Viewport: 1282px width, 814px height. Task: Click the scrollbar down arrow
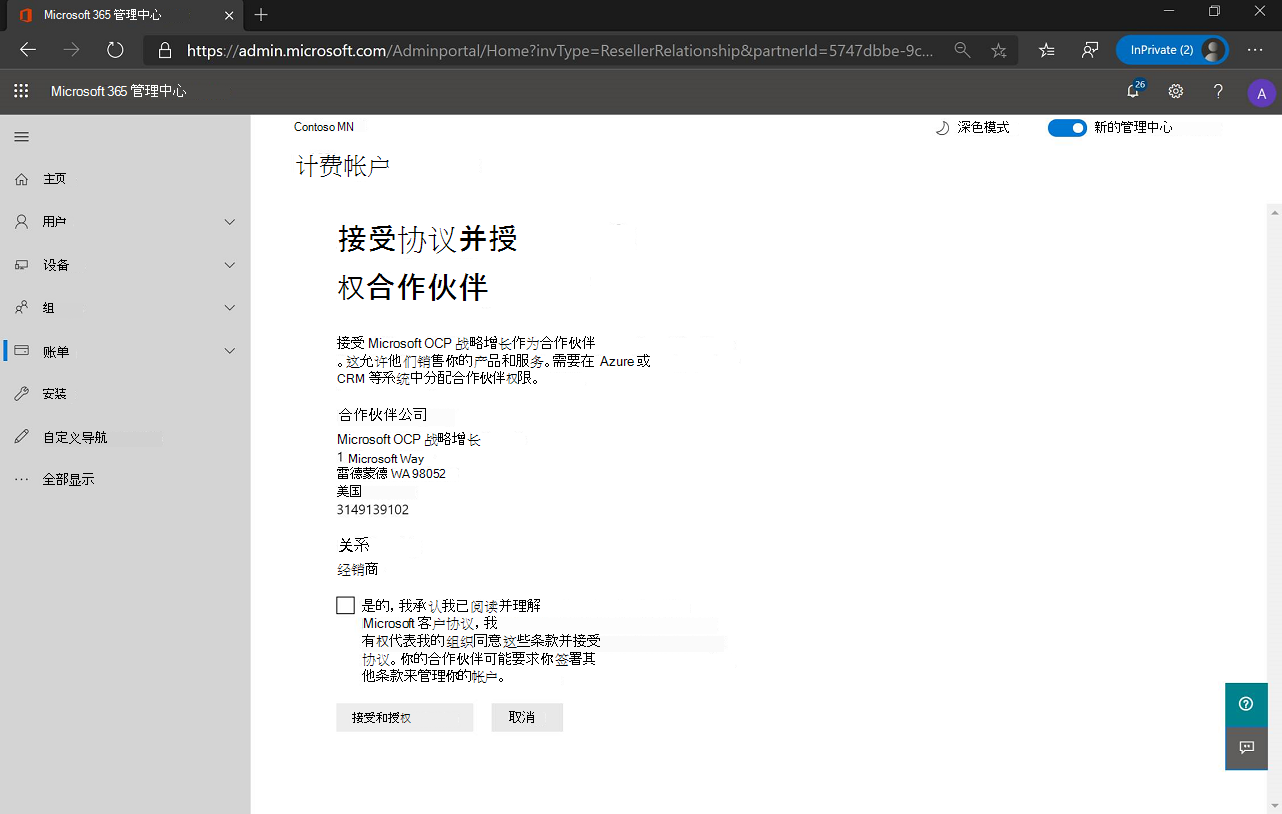(1274, 806)
